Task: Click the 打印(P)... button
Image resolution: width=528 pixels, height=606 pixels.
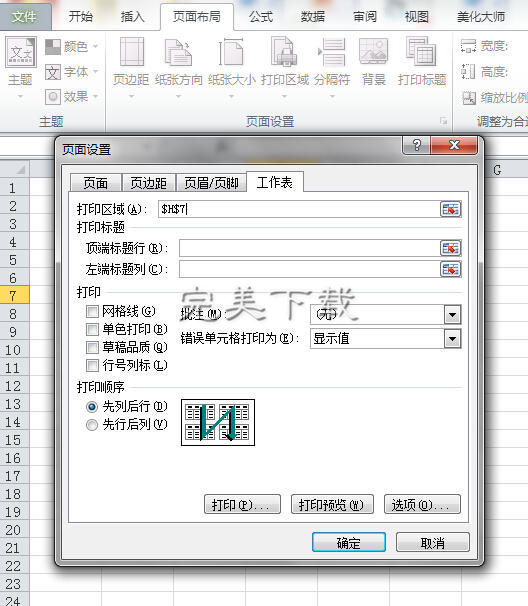Action: point(242,504)
